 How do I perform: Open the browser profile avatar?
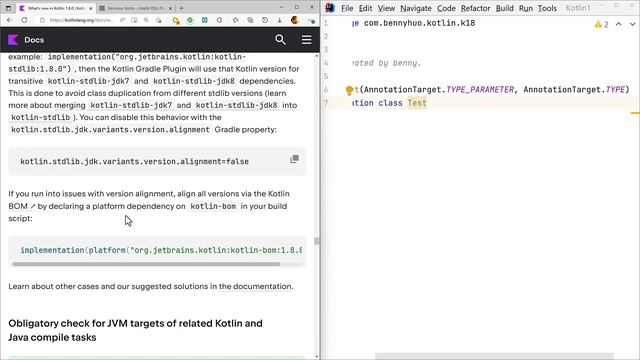pos(295,20)
